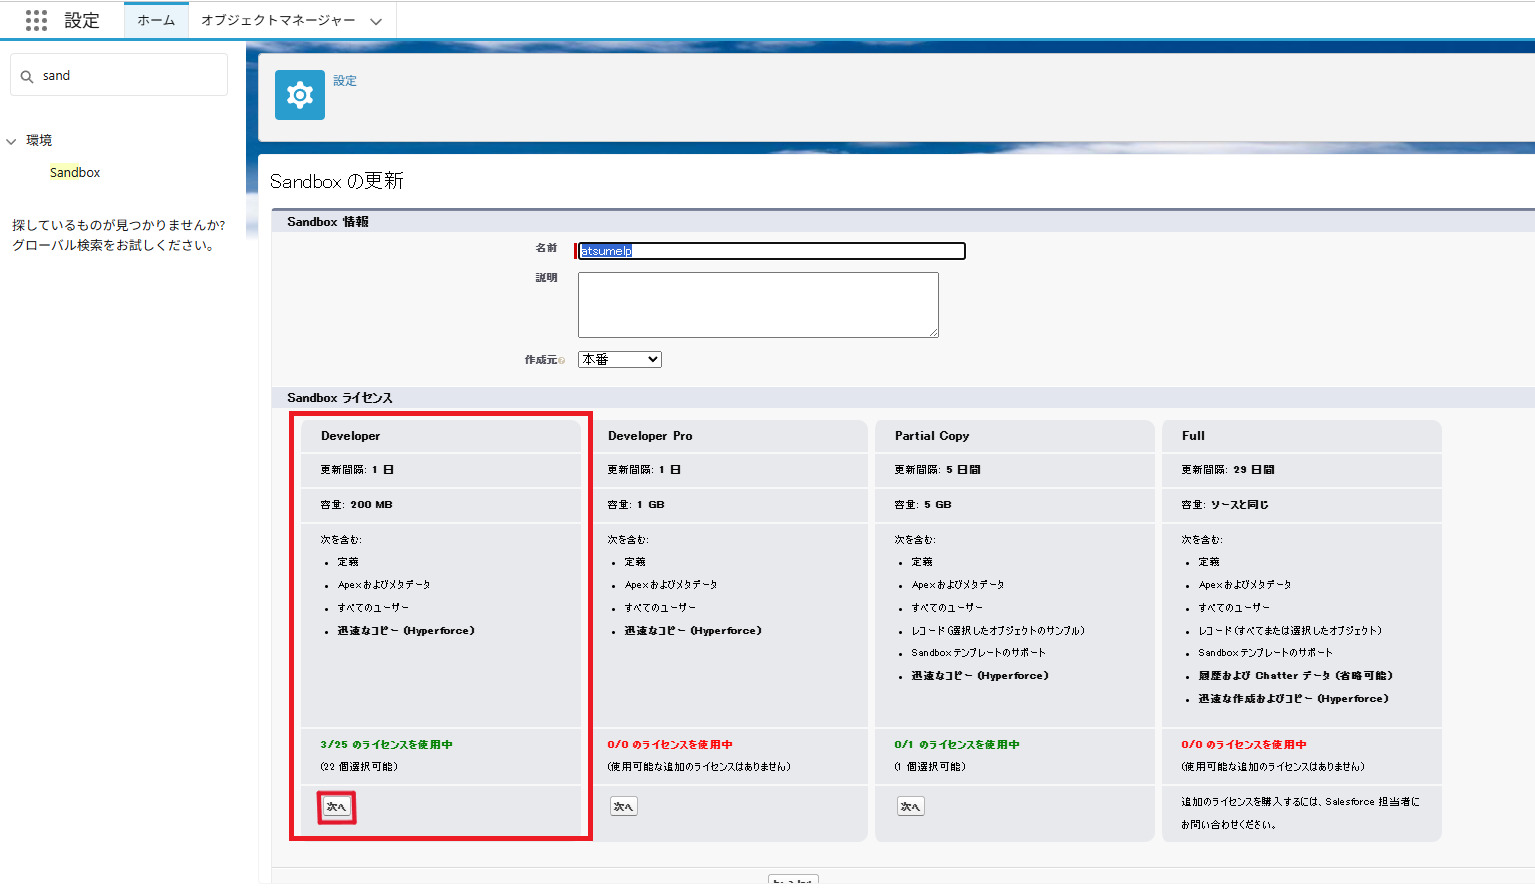Click the partially visible button at page bottom
Viewport: 1535px width, 890px height.
coord(793,880)
